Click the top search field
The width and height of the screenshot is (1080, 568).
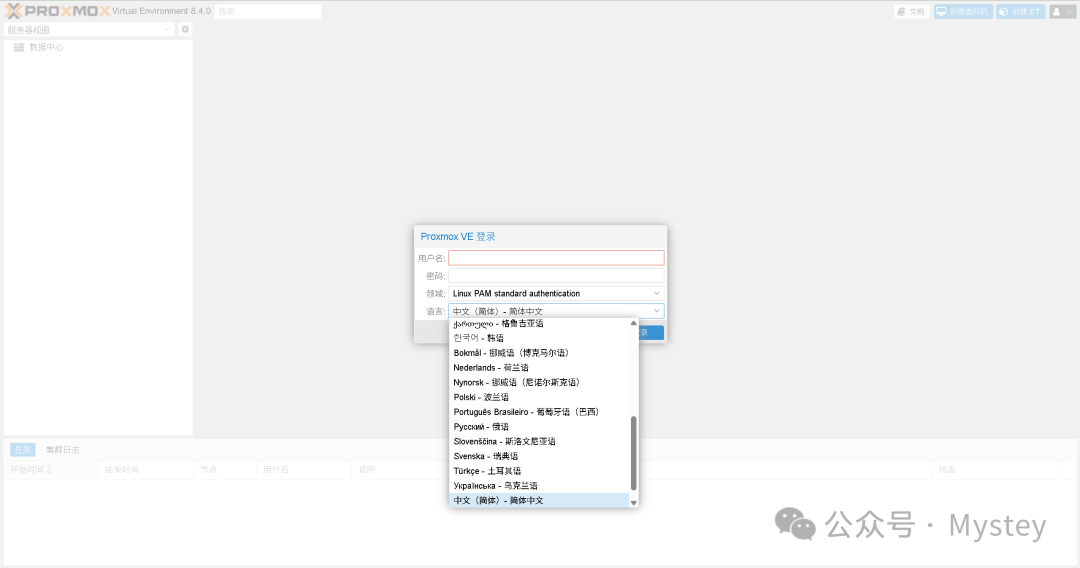pos(268,12)
